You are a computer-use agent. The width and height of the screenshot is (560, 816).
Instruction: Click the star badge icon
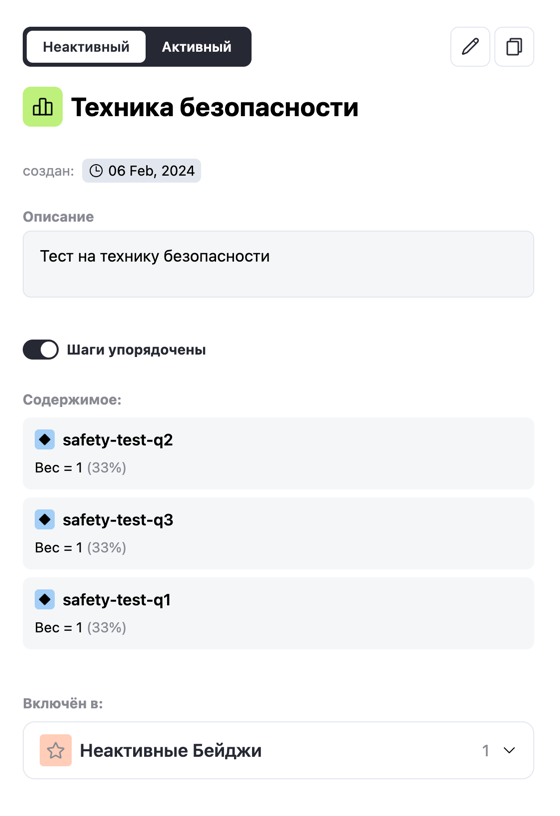(x=56, y=750)
